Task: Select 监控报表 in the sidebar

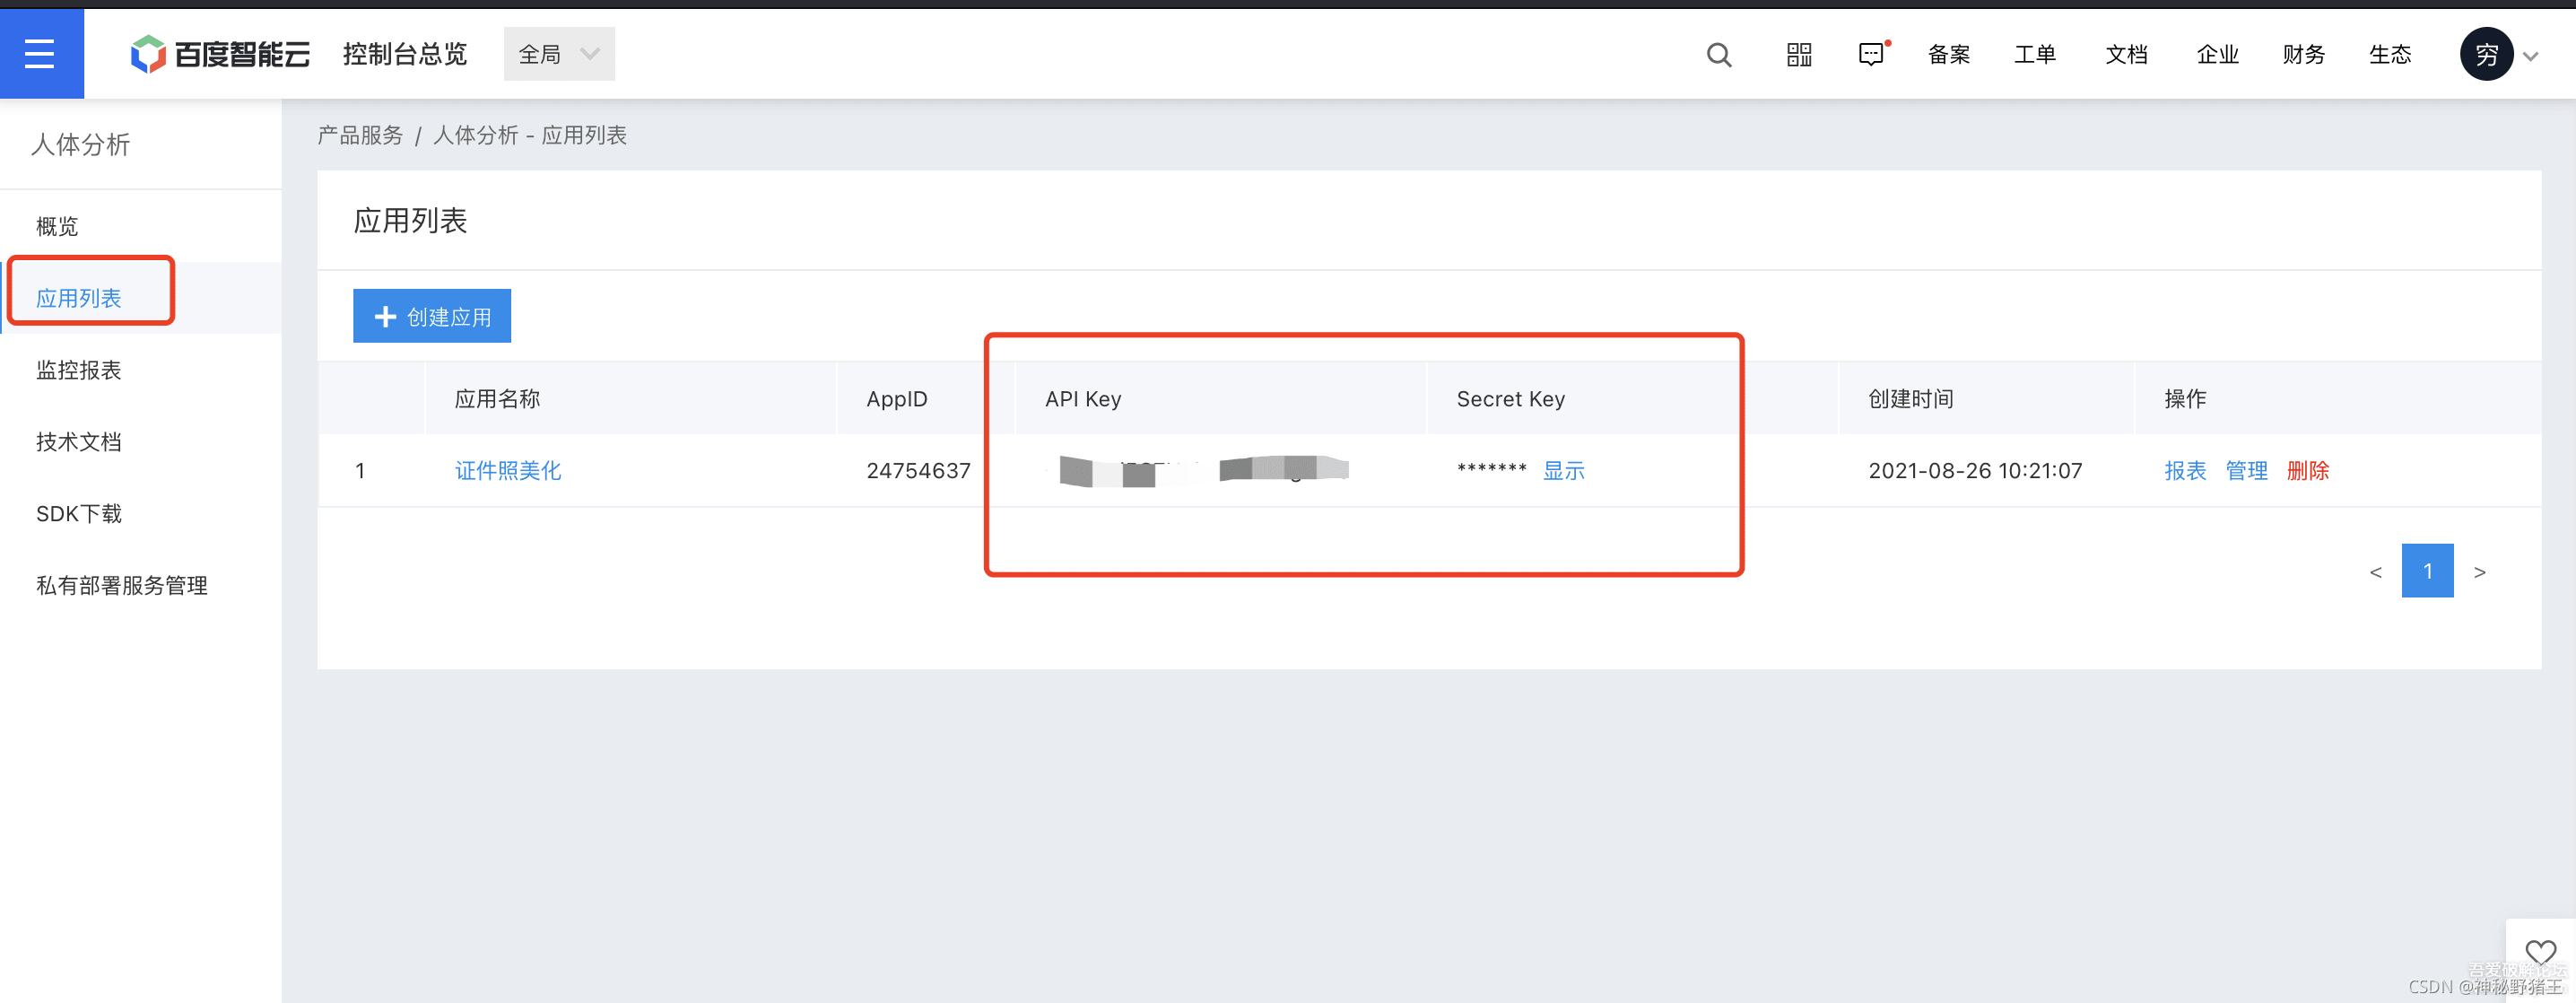Action: [x=78, y=370]
